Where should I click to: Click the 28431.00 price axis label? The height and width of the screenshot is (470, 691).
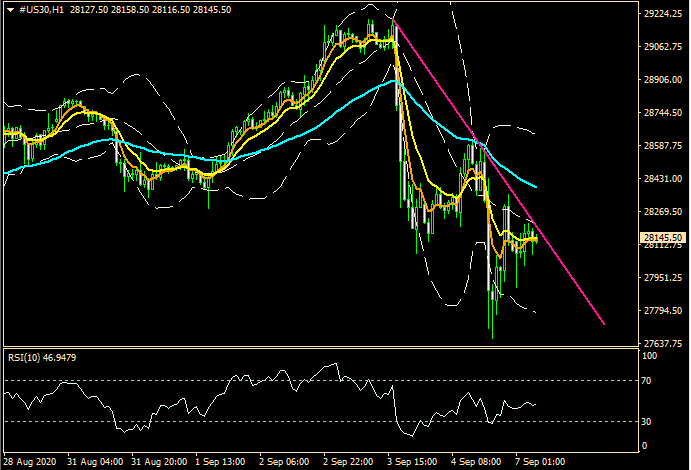click(660, 180)
